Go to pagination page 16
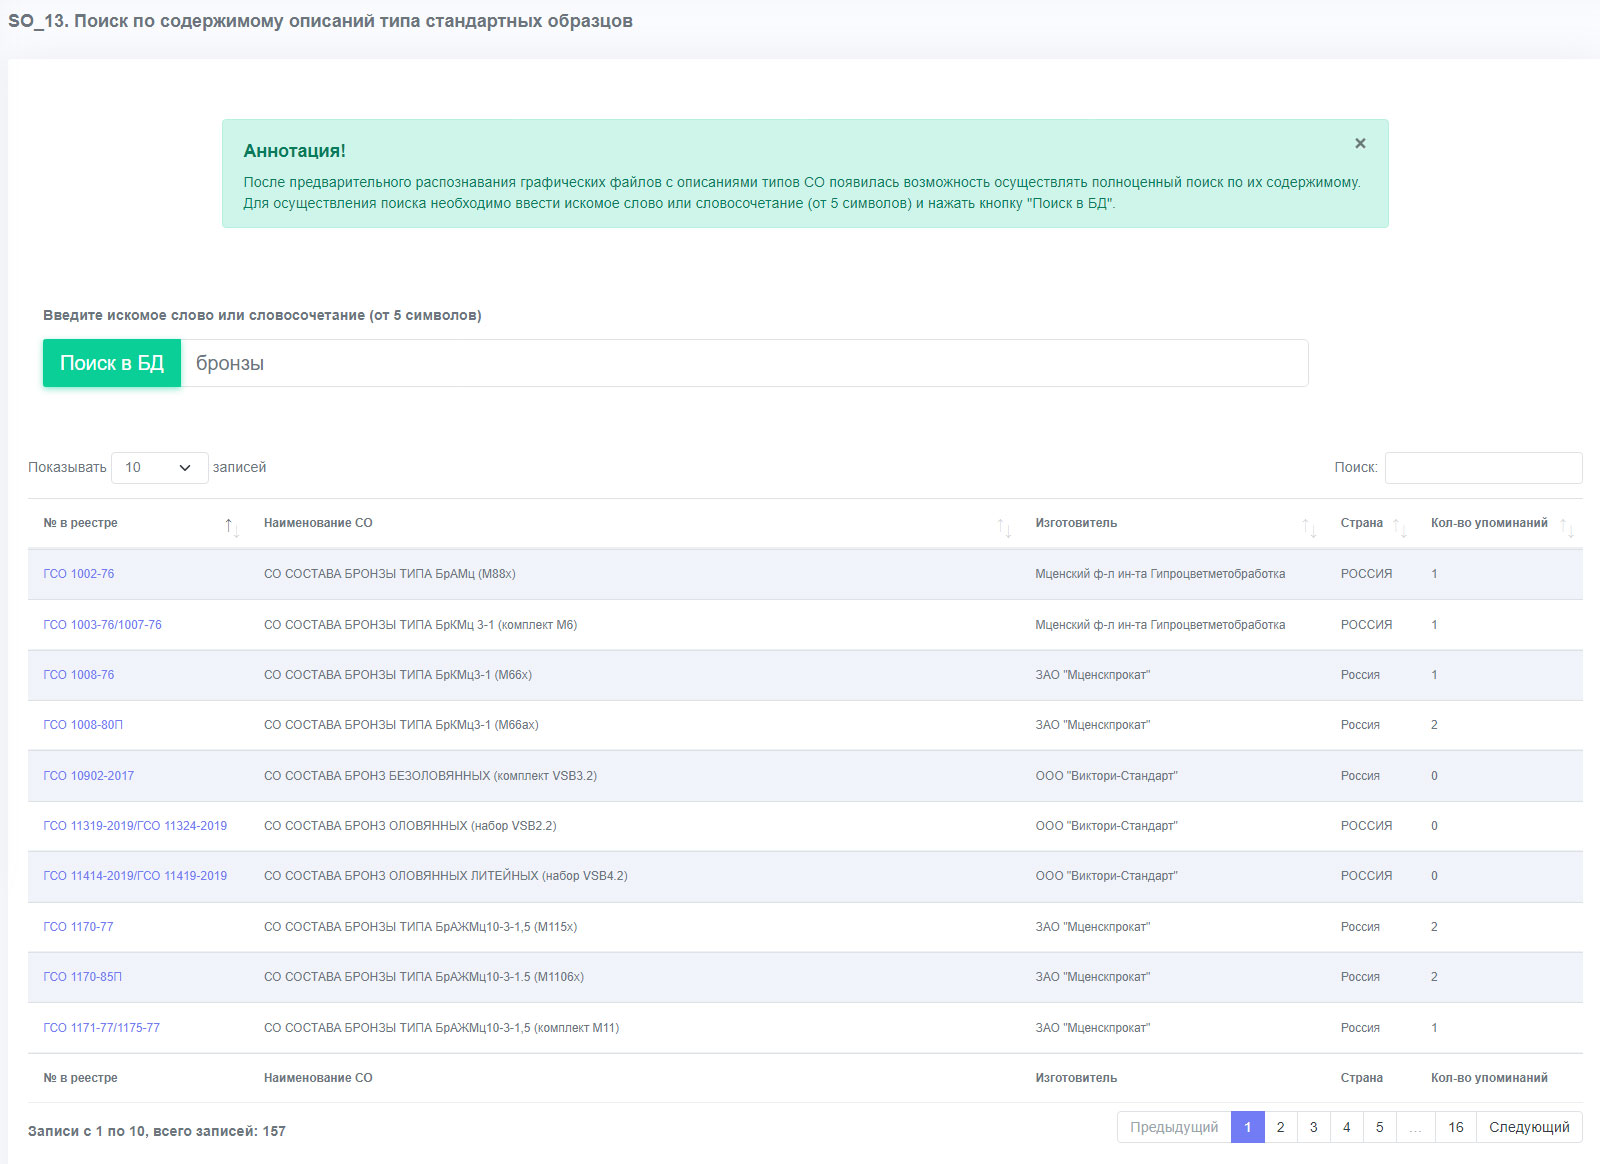Viewport: 1600px width, 1164px height. click(1456, 1127)
